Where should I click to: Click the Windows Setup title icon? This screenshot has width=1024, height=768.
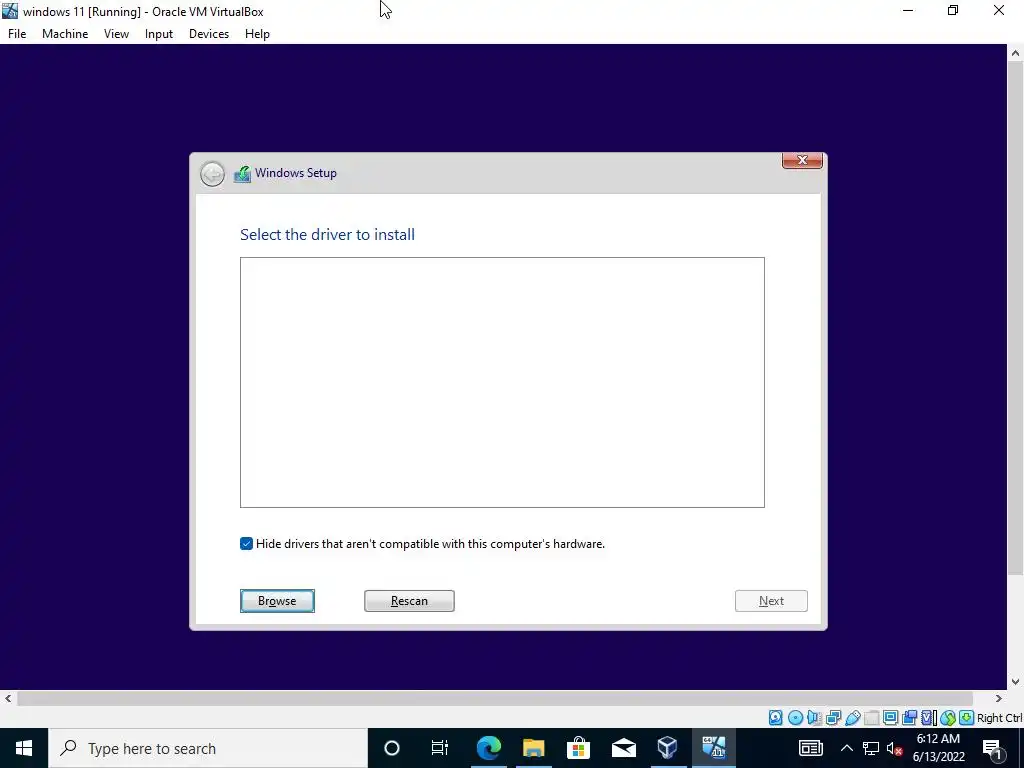(x=242, y=174)
